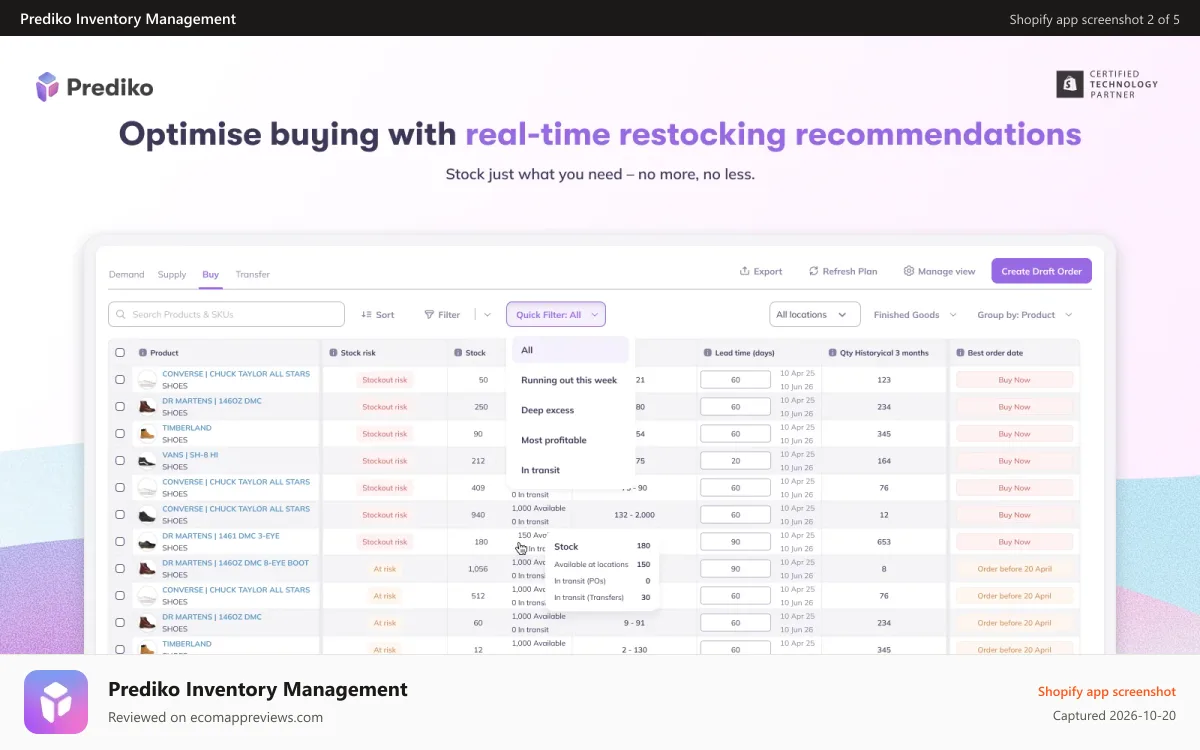Image resolution: width=1200 pixels, height=750 pixels.
Task: Collapse the Quick Filter: All dropdown
Action: pos(556,315)
